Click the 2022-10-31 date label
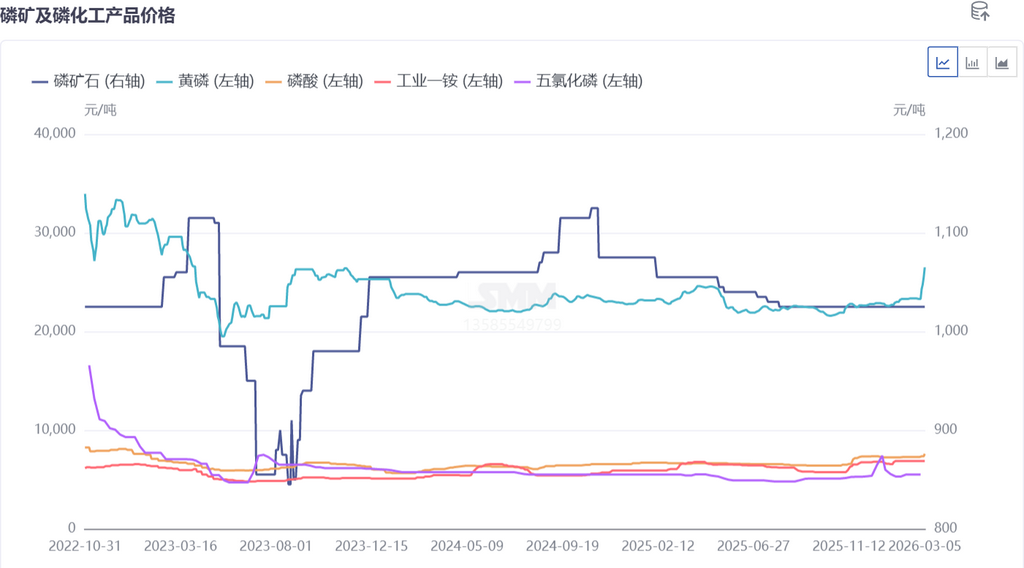The height and width of the screenshot is (568, 1024). point(85,547)
